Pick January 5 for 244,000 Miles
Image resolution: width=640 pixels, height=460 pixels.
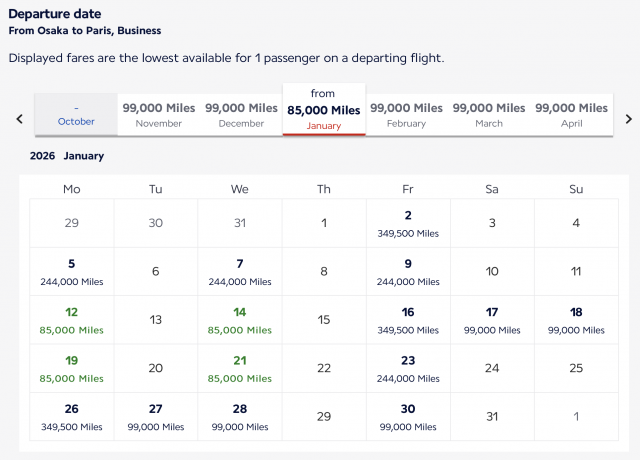(x=72, y=271)
